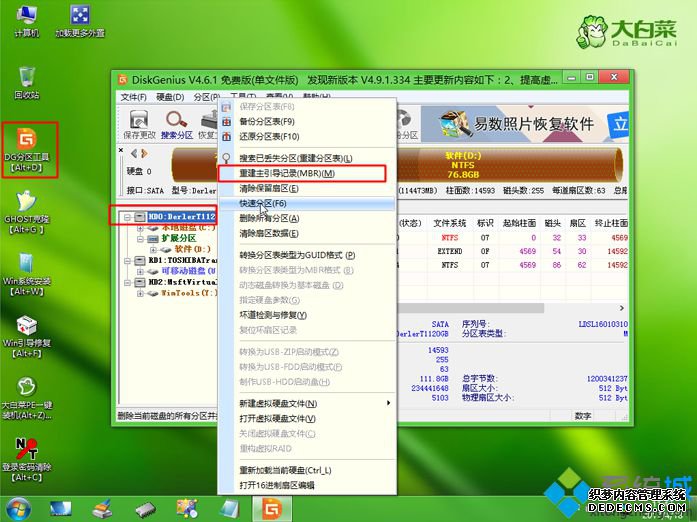Select HD0:DerlerT112 disk in tree
This screenshot has height=522, width=697.
181,217
